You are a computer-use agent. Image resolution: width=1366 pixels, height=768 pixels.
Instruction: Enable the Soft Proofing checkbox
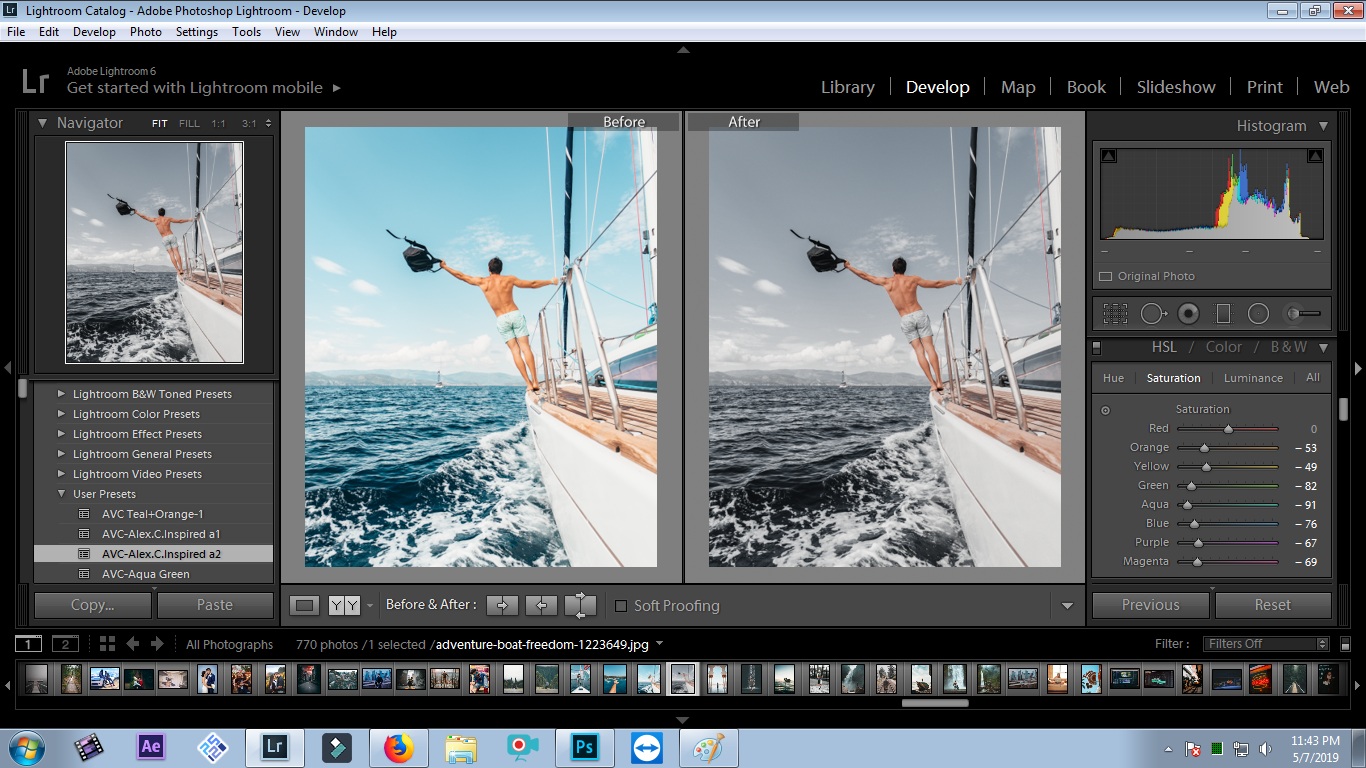621,606
